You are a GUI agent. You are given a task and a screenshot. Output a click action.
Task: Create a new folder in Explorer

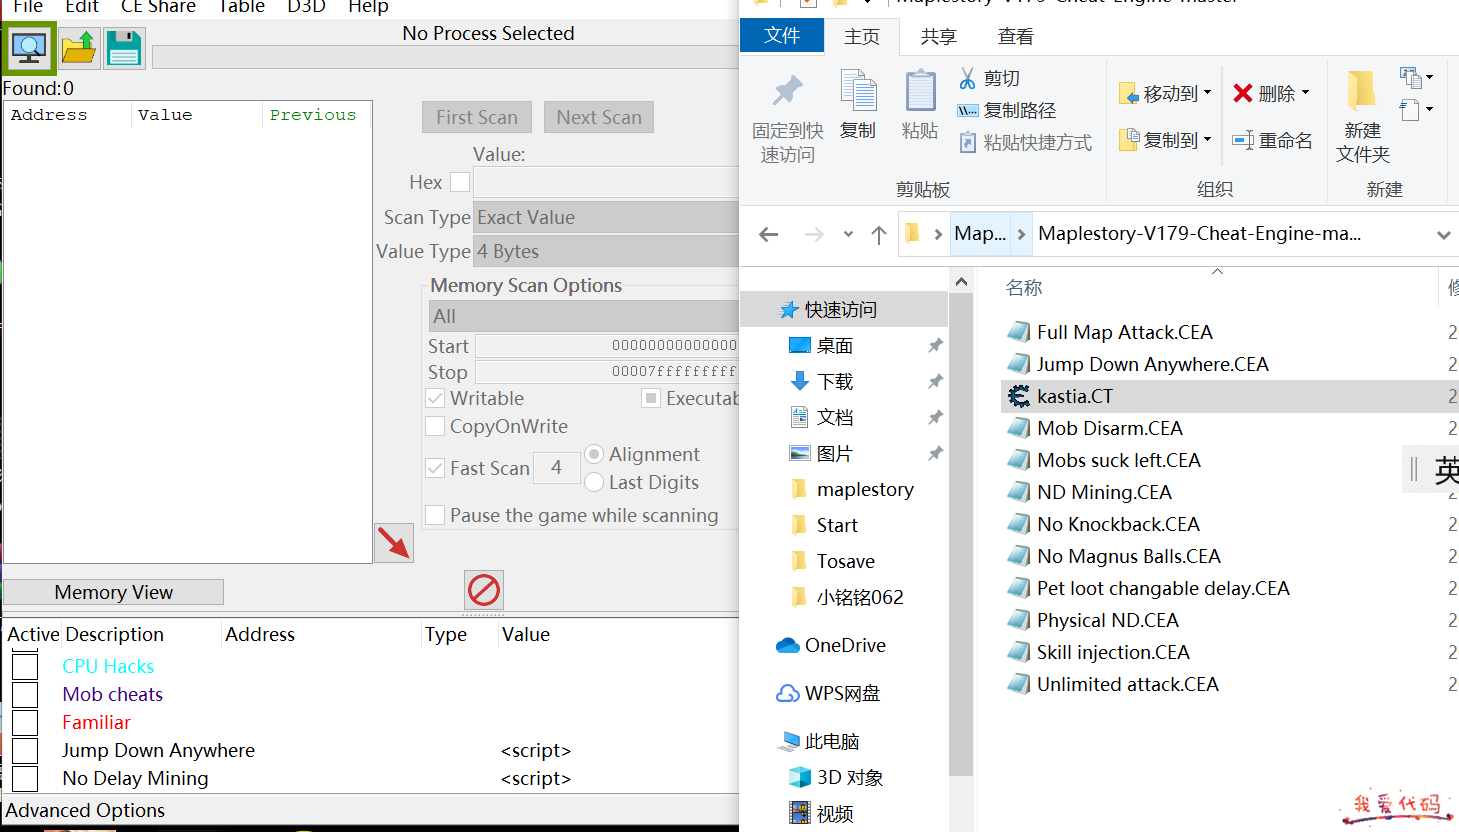tap(1363, 116)
